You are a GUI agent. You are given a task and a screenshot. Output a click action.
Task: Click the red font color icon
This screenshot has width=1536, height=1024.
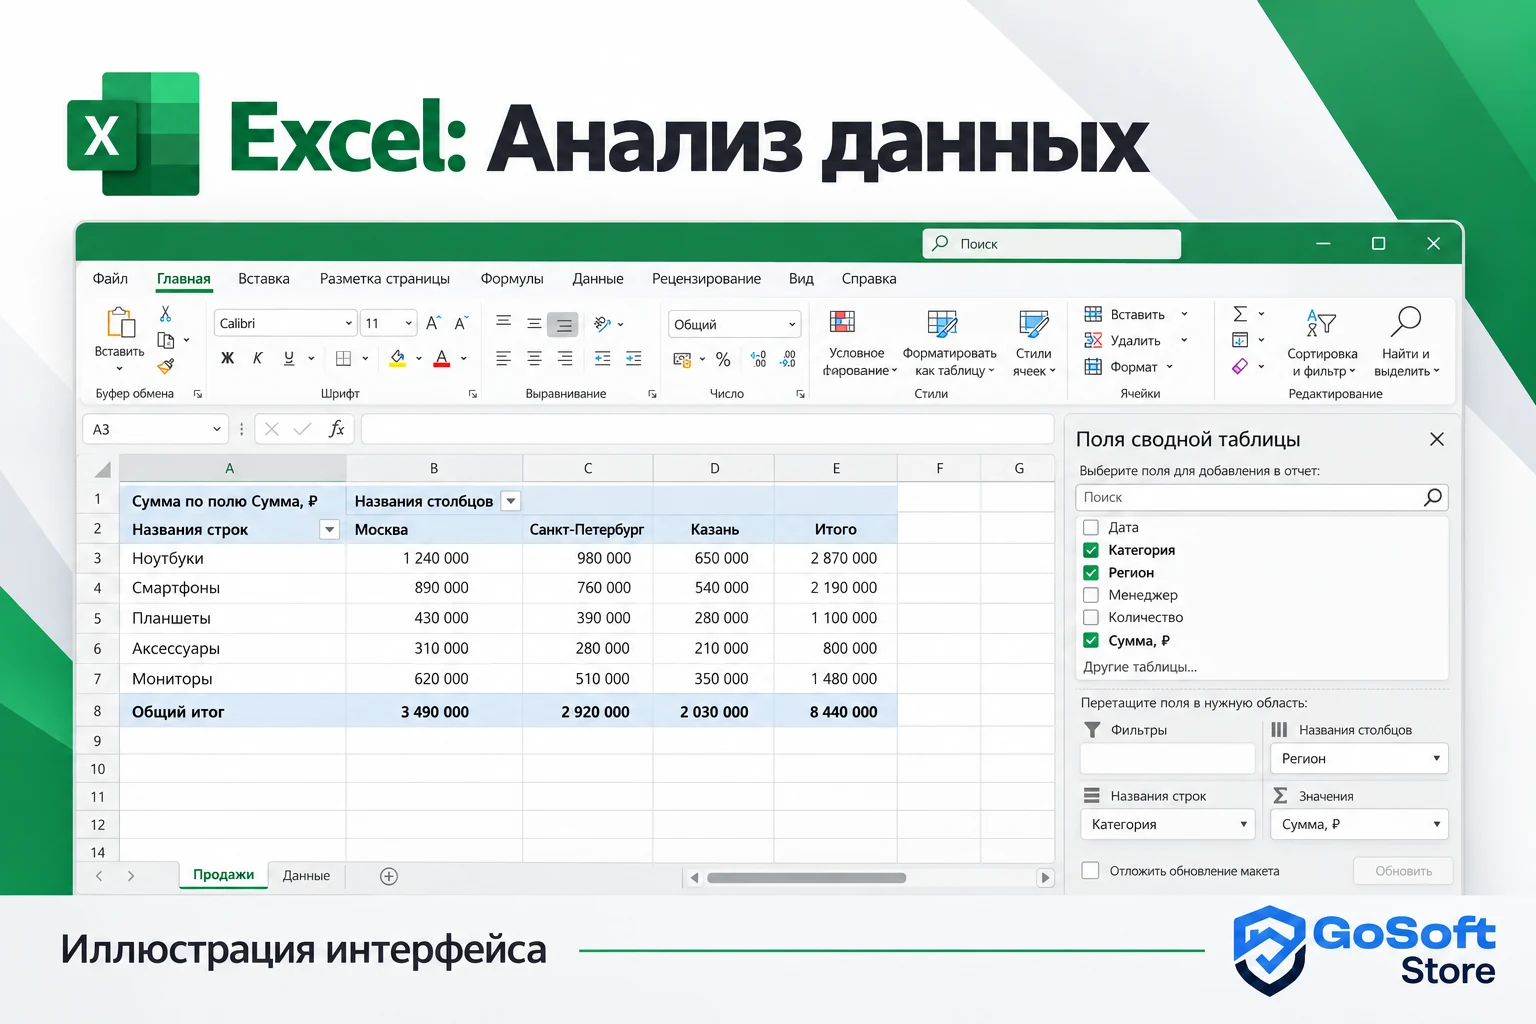coord(442,358)
